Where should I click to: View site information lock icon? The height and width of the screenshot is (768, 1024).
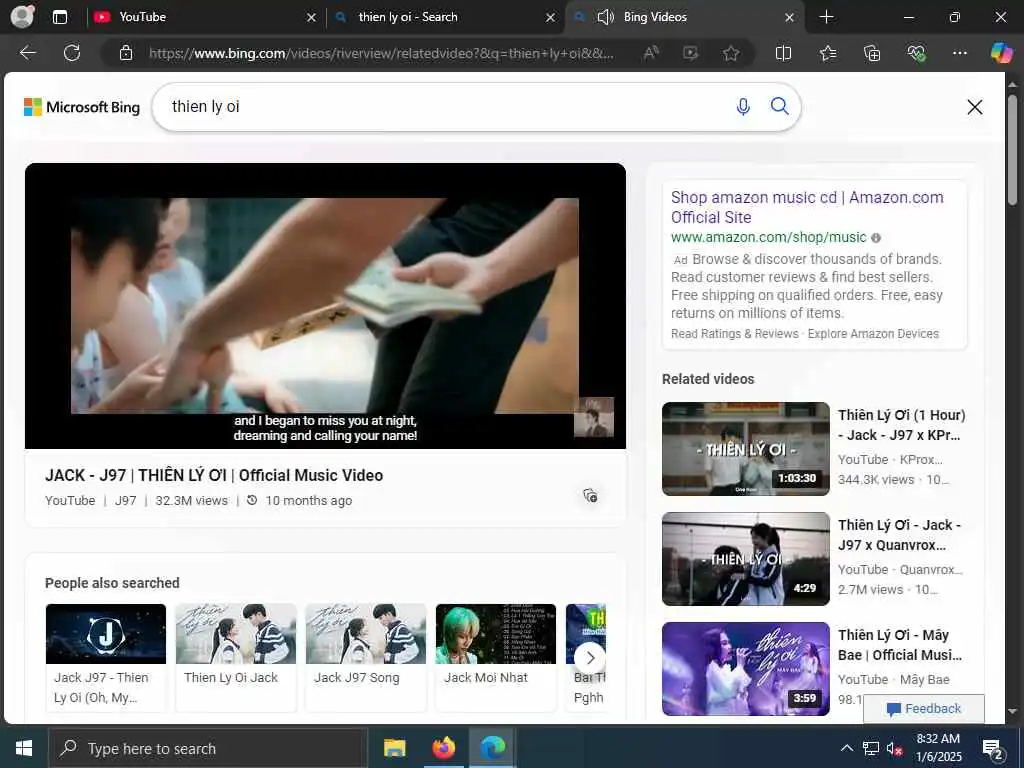coord(126,53)
